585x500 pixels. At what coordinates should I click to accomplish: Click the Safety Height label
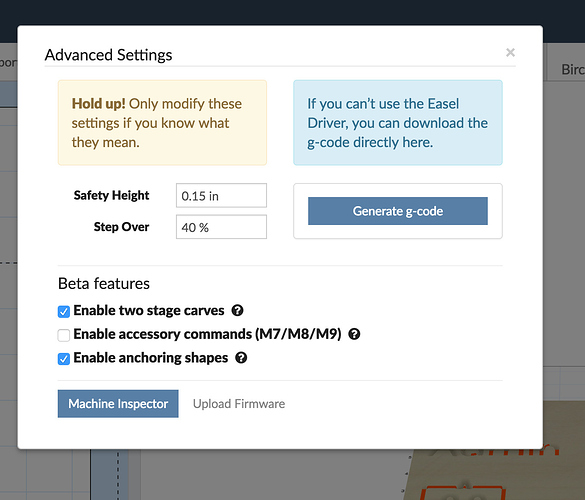tap(111, 195)
